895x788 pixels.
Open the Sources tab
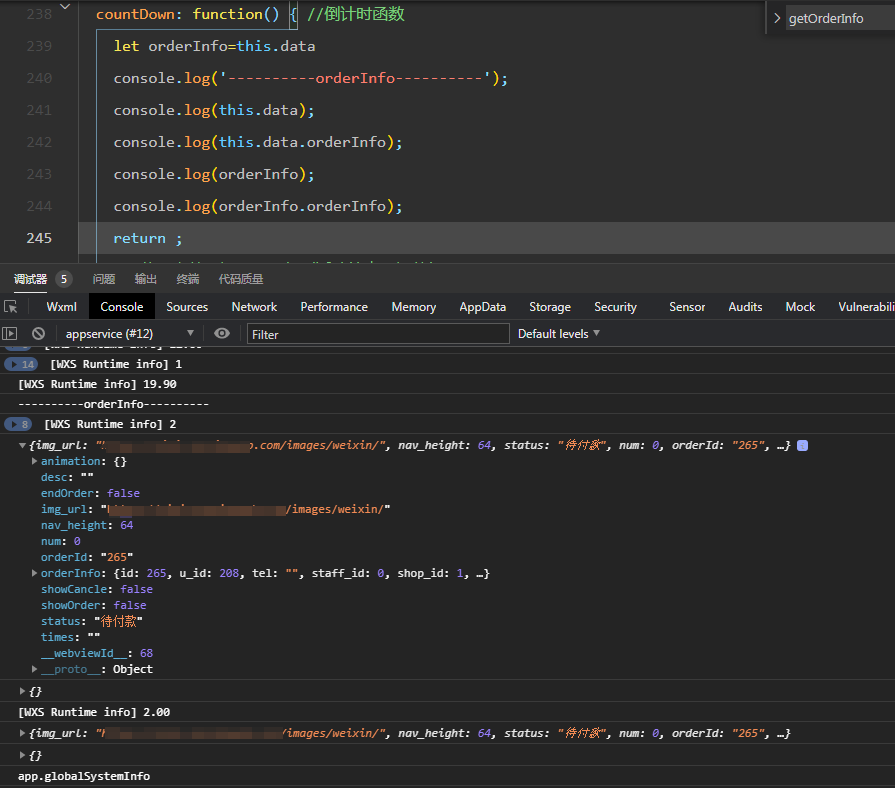pos(187,307)
